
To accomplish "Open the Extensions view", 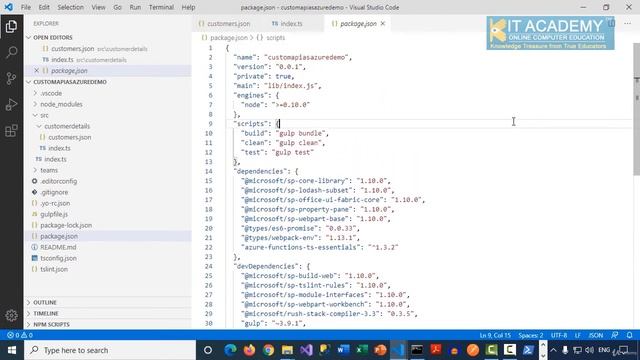I will (x=11, y=131).
